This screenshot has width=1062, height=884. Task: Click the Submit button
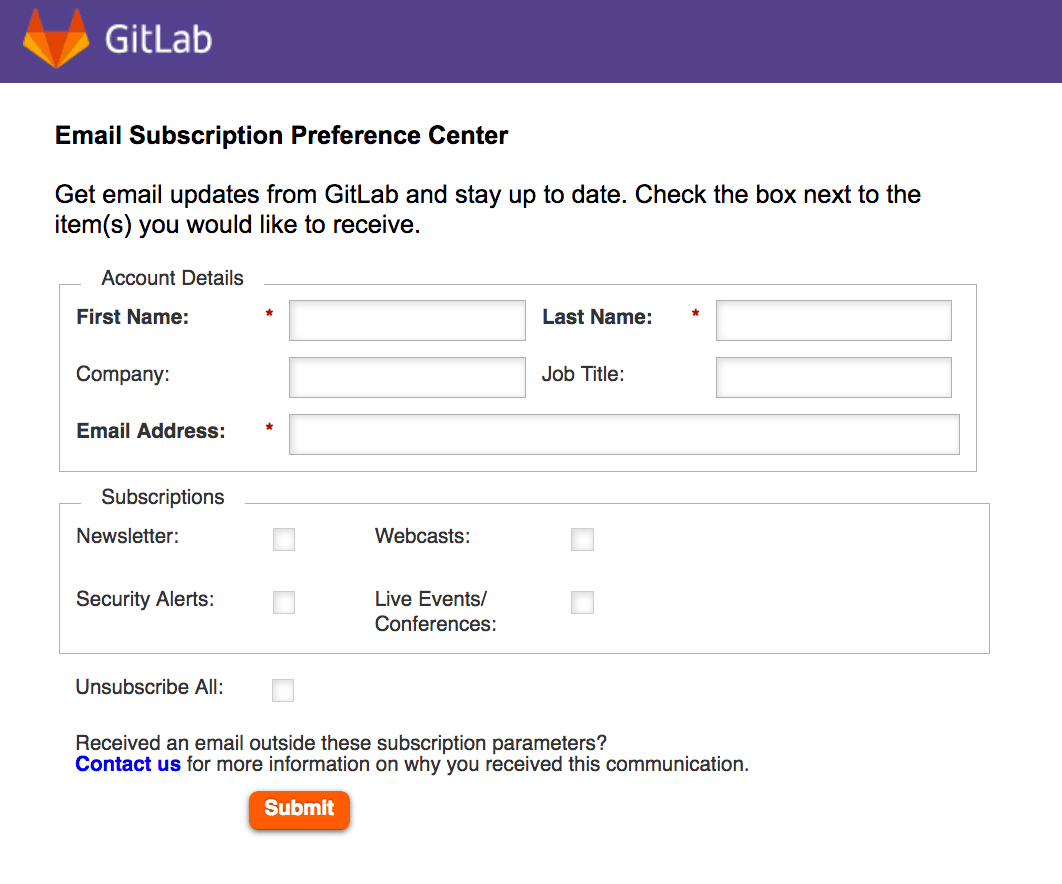[x=299, y=810]
